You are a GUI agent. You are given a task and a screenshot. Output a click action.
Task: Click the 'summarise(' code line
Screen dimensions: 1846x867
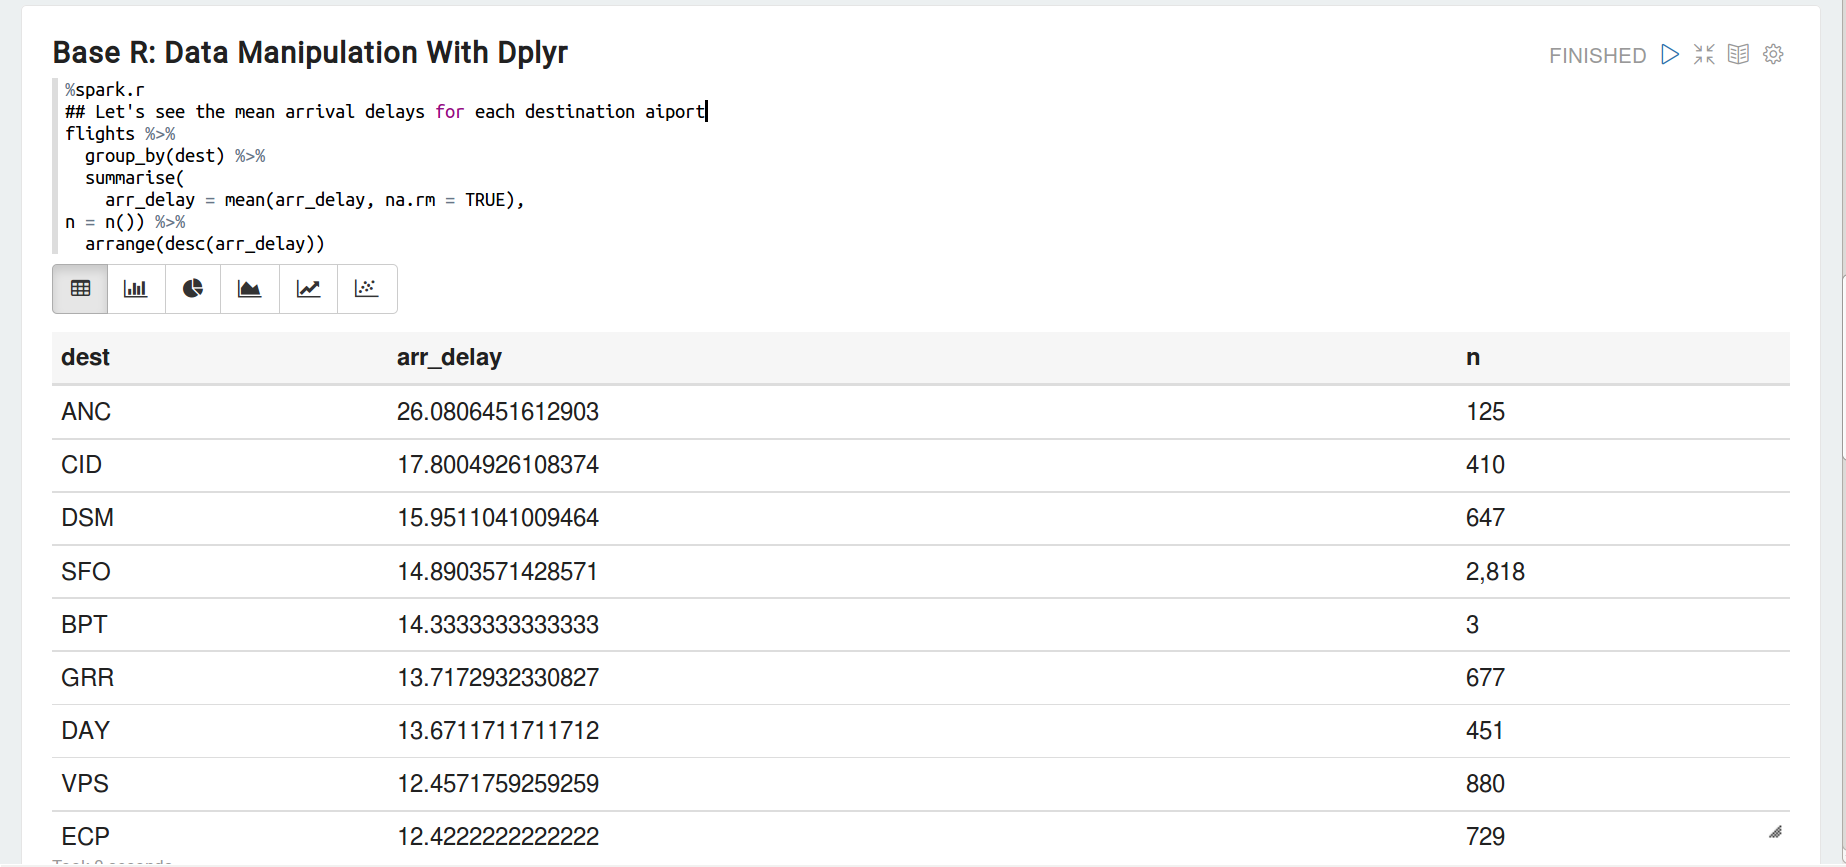[135, 177]
